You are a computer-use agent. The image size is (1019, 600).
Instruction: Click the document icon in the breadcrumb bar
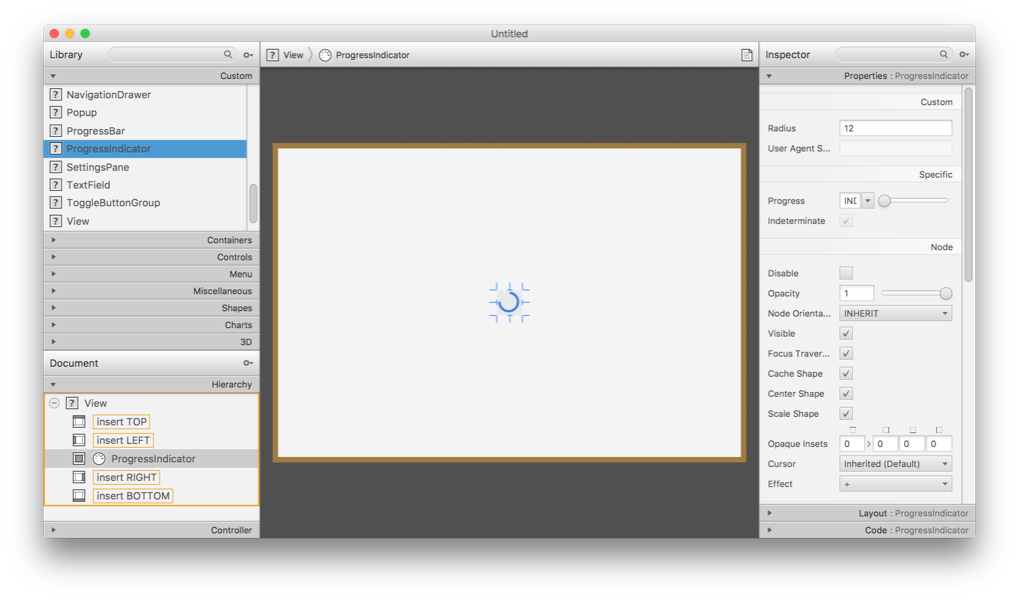coord(747,55)
